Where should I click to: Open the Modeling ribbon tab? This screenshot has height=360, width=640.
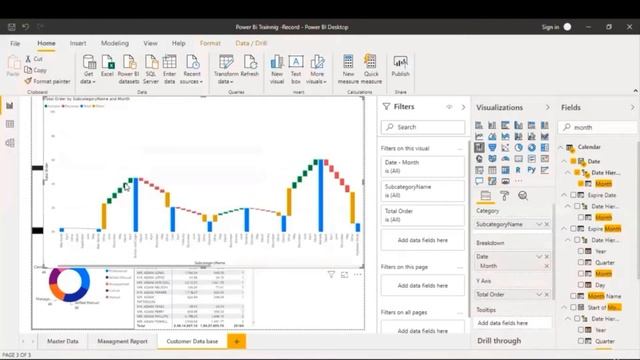115,43
